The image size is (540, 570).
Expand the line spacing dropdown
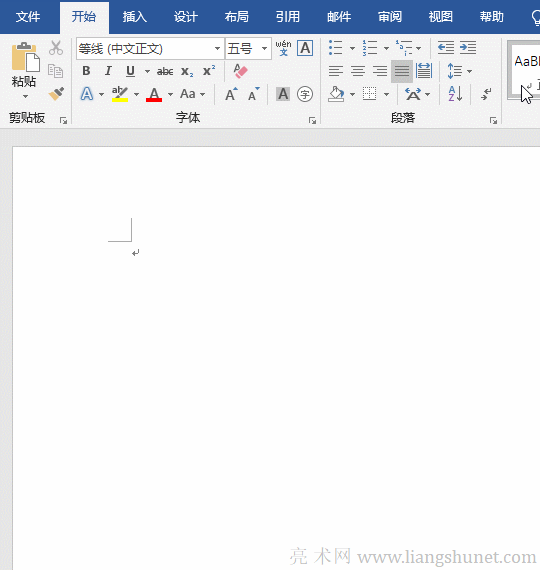pyautogui.click(x=469, y=71)
